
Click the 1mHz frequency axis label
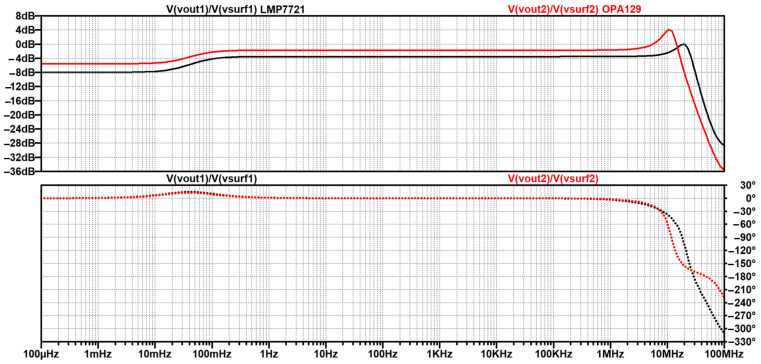pos(99,353)
